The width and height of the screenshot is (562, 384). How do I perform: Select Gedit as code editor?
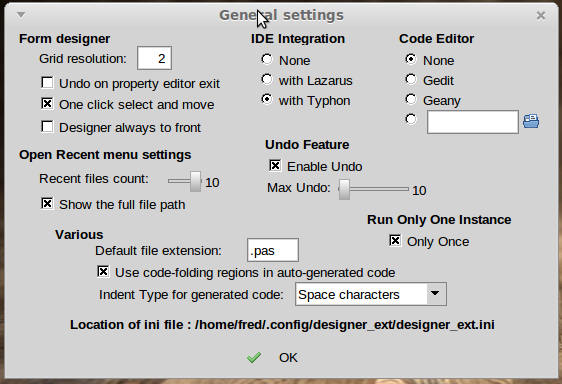point(411,79)
